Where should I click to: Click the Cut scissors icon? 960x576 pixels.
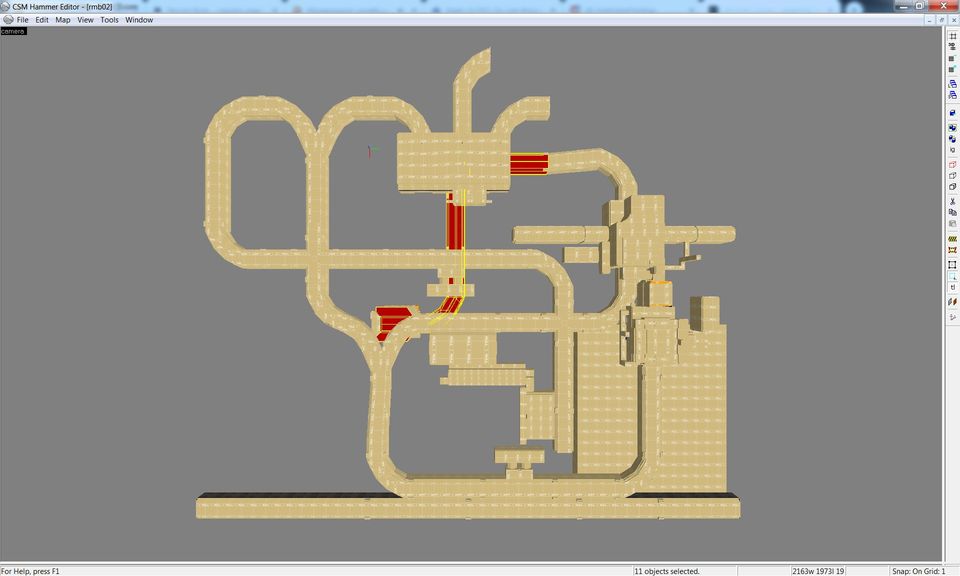click(952, 200)
